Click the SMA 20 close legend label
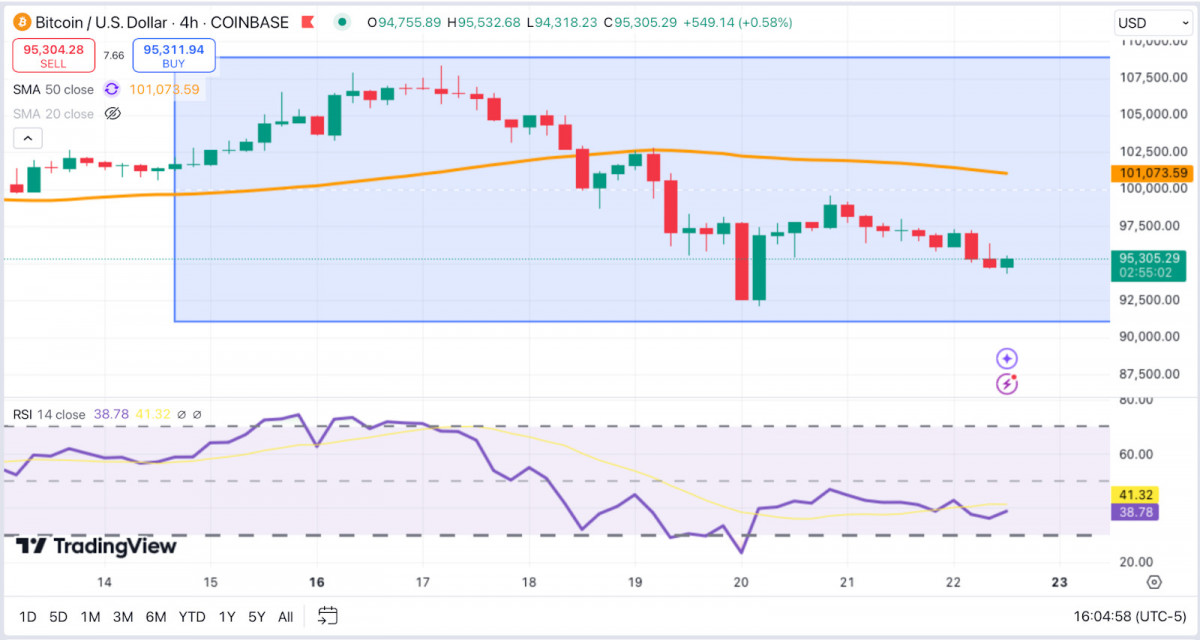1200x640 pixels. click(x=53, y=114)
